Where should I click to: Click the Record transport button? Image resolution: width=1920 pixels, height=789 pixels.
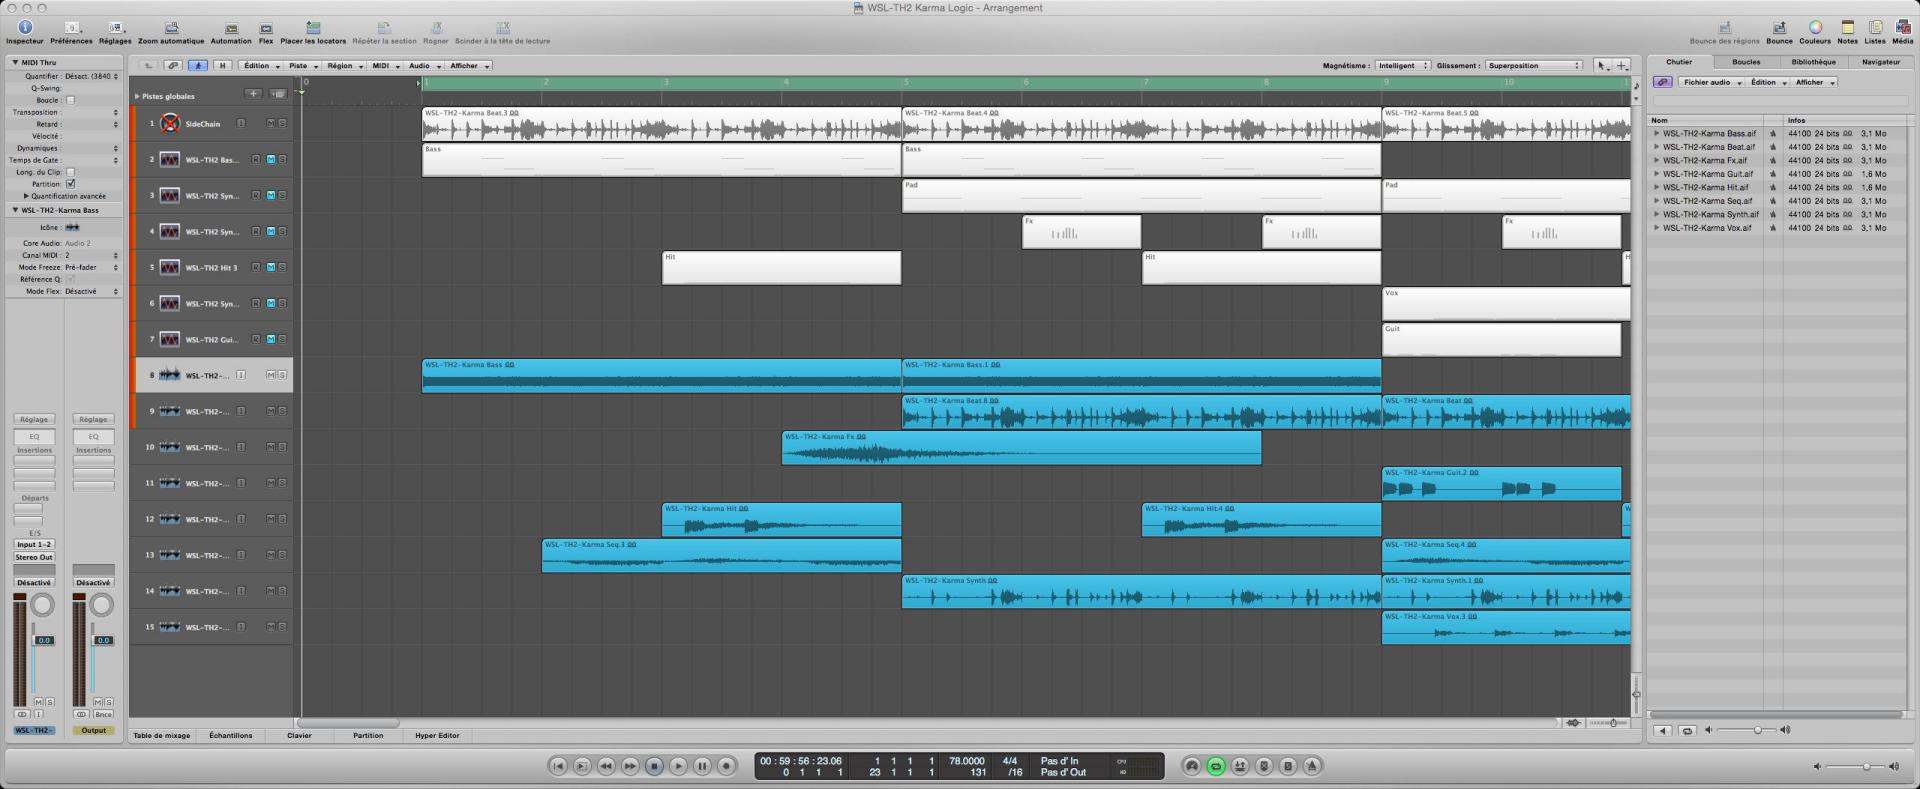727,766
